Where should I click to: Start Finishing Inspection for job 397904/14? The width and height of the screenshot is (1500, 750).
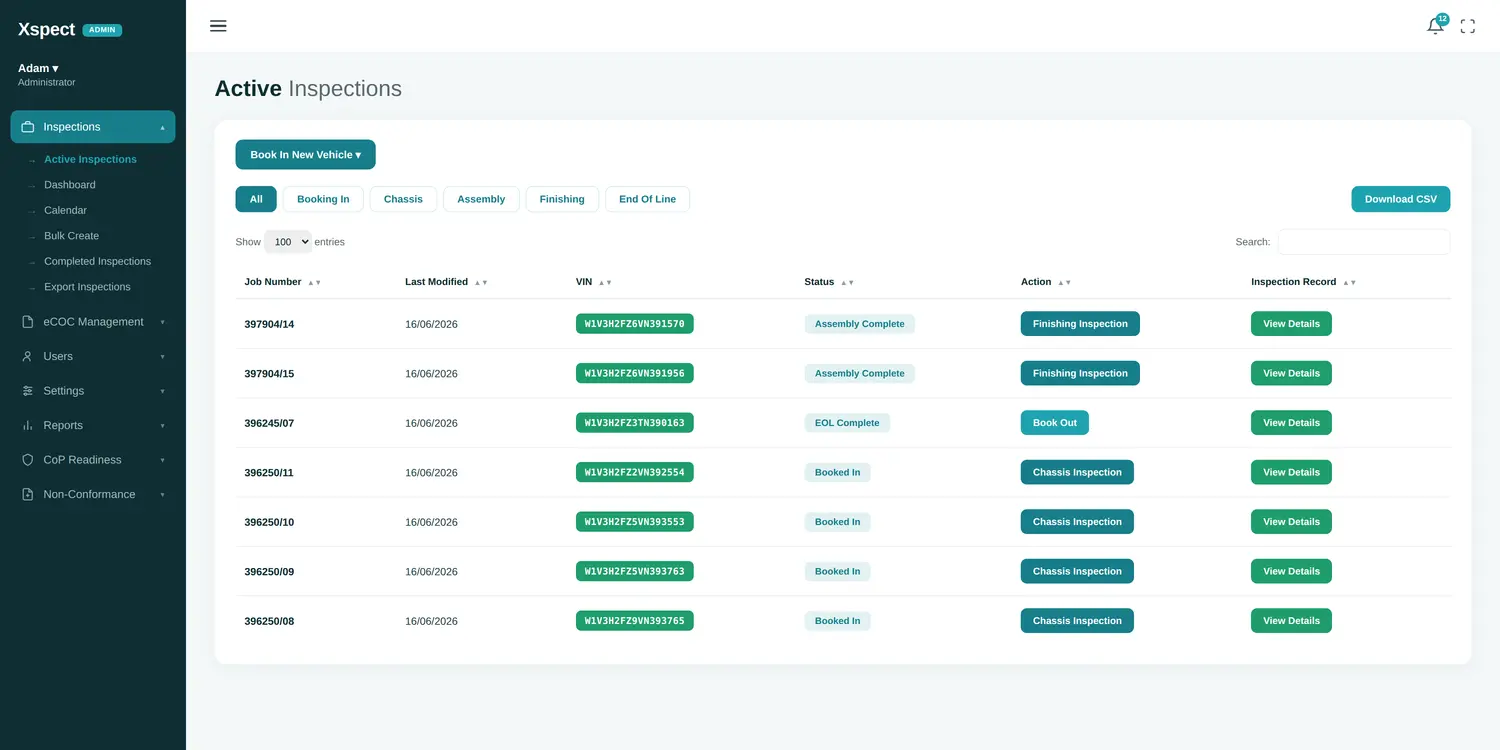coord(1080,324)
